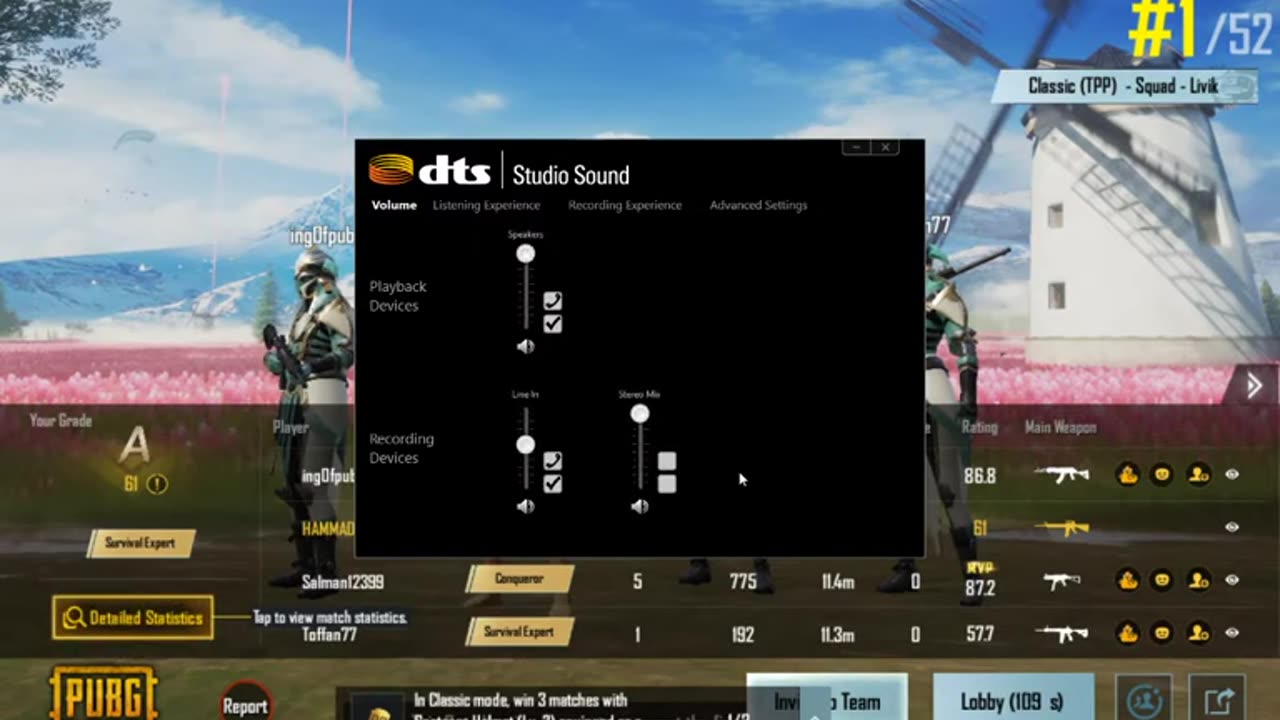Click Salman12399's main weapon icon
Screen dimensions: 1280x720
(x=1061, y=580)
